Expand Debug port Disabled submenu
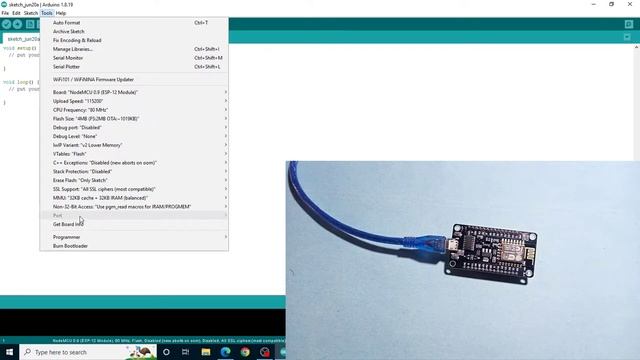Image resolution: width=640 pixels, height=360 pixels. 134,128
